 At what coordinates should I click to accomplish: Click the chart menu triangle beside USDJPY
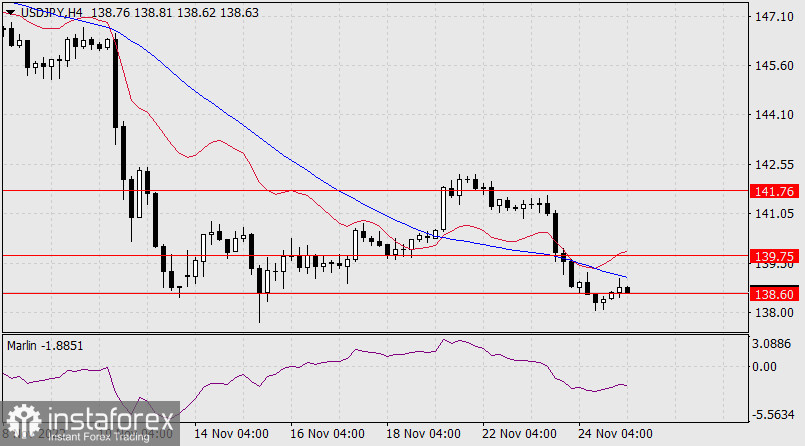point(10,13)
